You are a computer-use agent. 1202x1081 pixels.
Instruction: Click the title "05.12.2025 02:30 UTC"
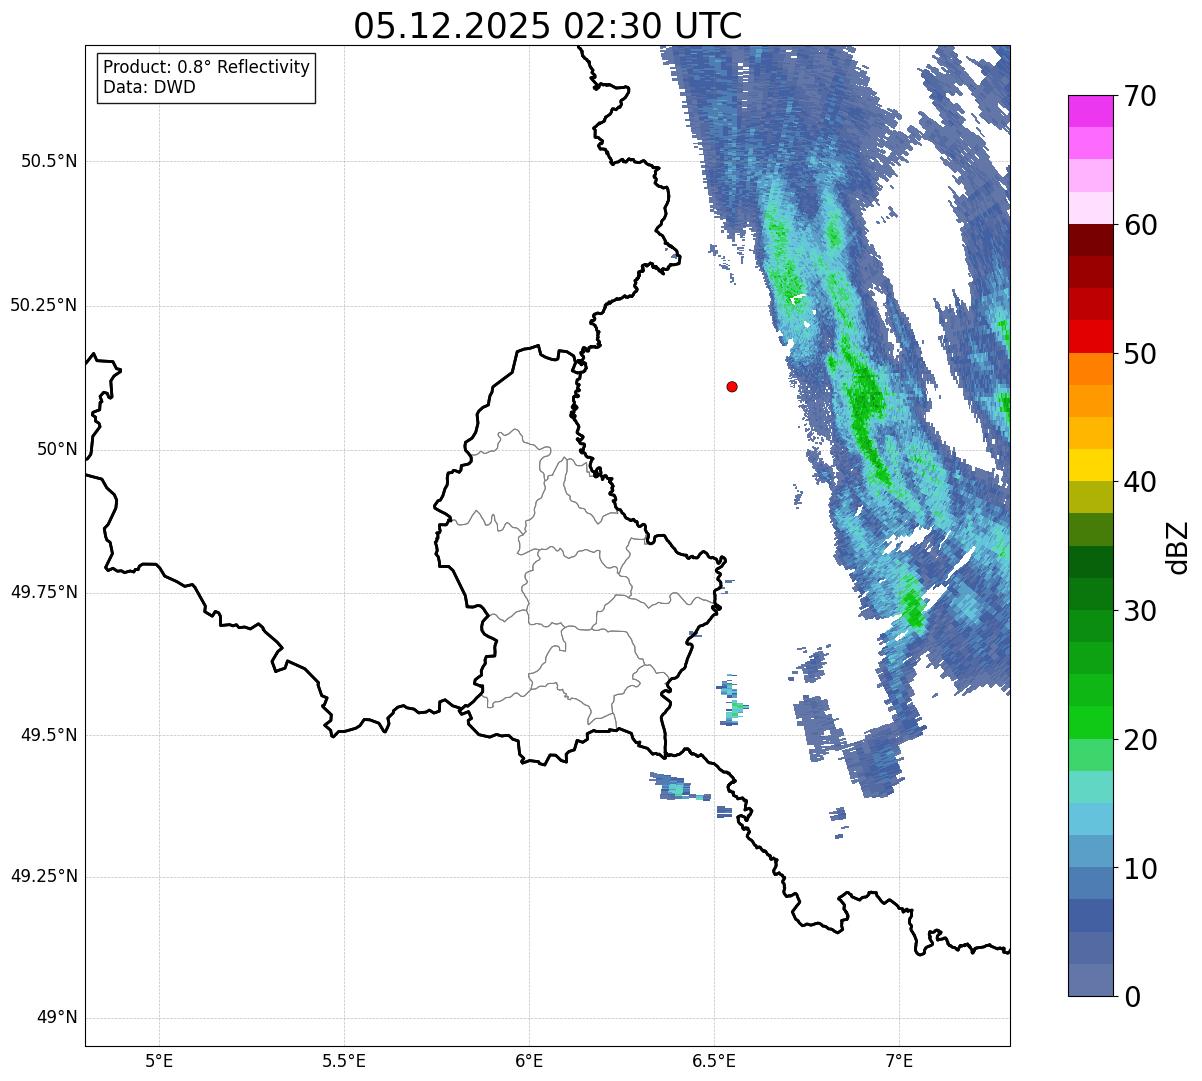[x=548, y=26]
